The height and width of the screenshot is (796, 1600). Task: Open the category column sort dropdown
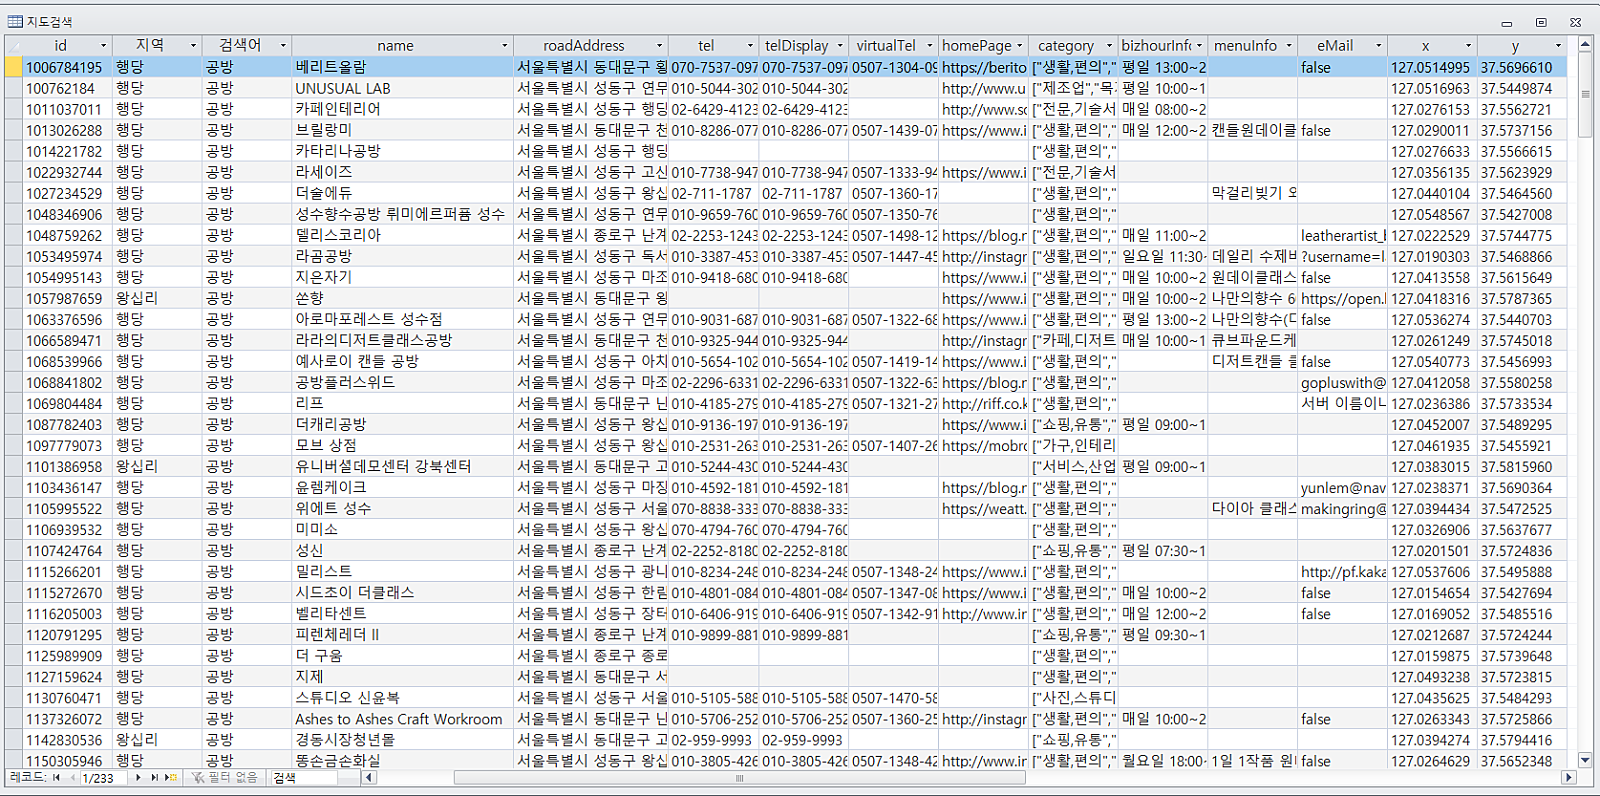tap(1108, 46)
